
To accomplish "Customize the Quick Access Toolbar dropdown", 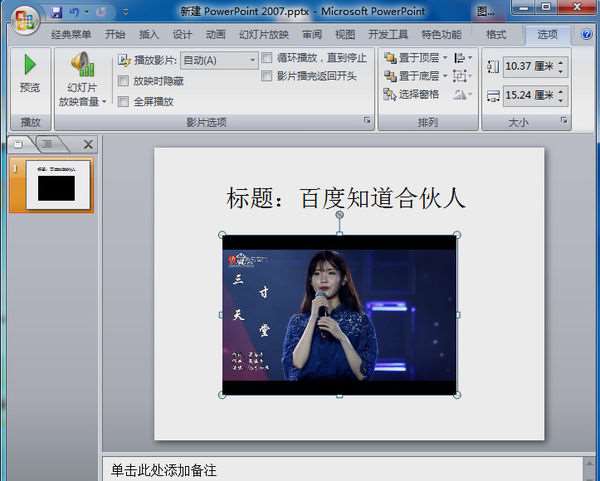I will [x=125, y=12].
